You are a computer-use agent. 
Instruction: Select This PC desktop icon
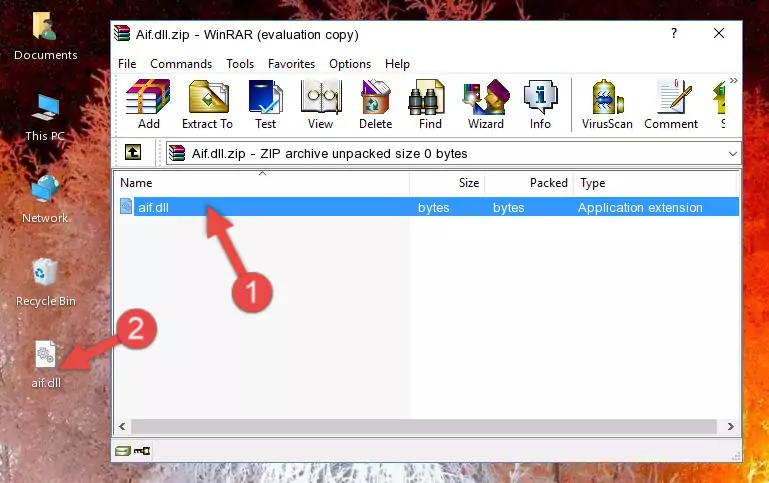click(x=45, y=118)
